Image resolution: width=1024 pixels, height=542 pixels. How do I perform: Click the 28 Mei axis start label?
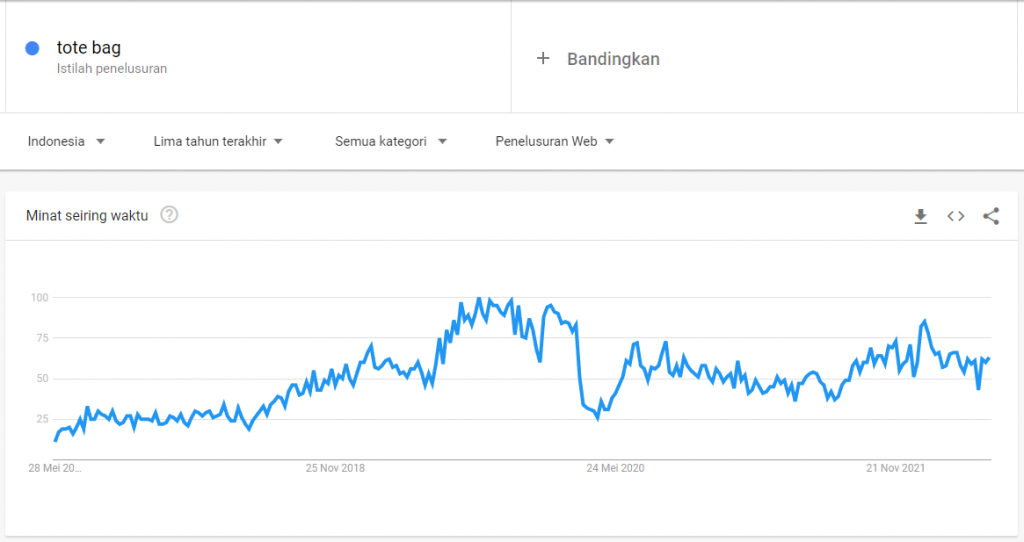pyautogui.click(x=57, y=467)
